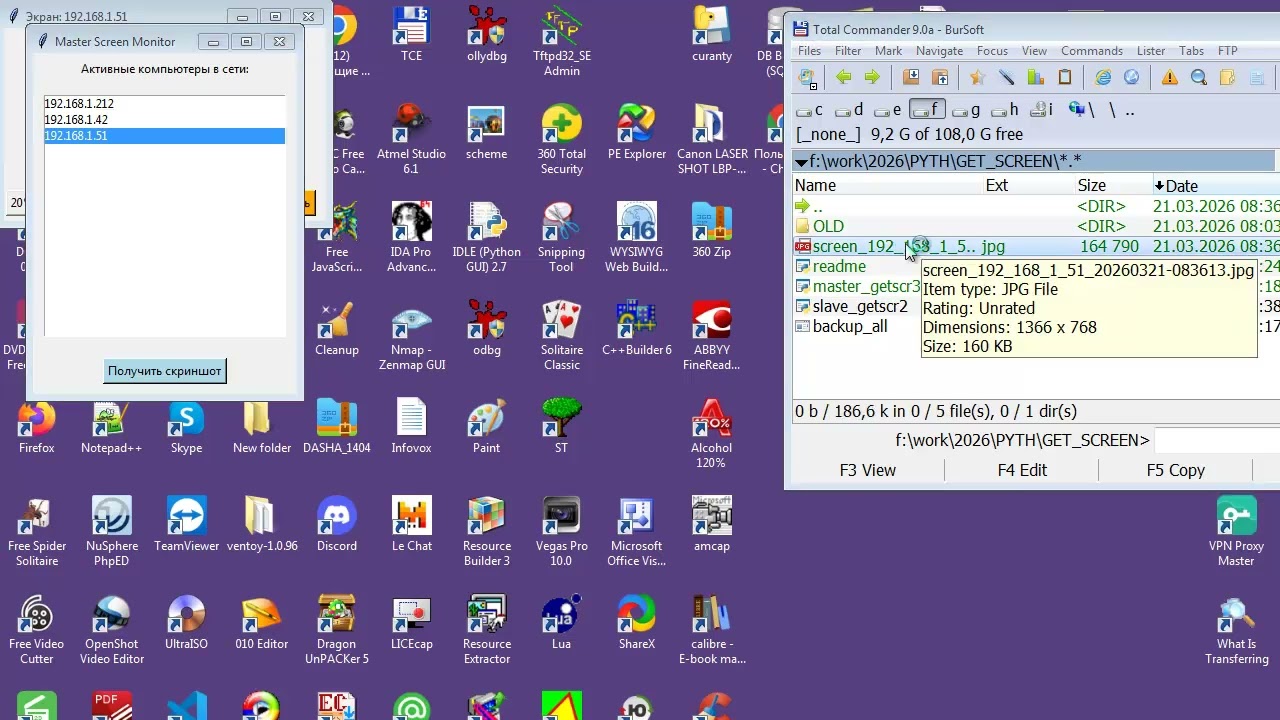Switch to drive d in Total Commander
The image size is (1280, 720).
coord(850,110)
